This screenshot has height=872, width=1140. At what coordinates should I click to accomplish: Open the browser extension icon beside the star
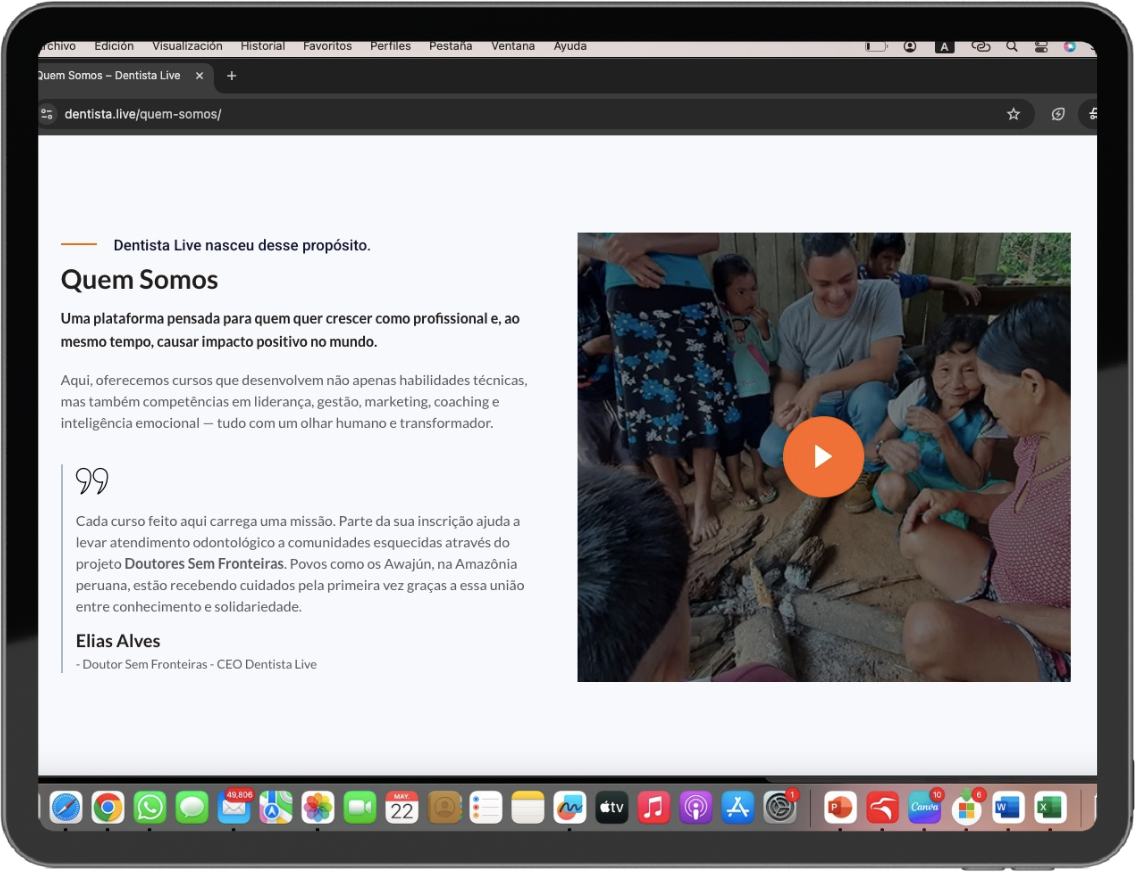point(1058,114)
